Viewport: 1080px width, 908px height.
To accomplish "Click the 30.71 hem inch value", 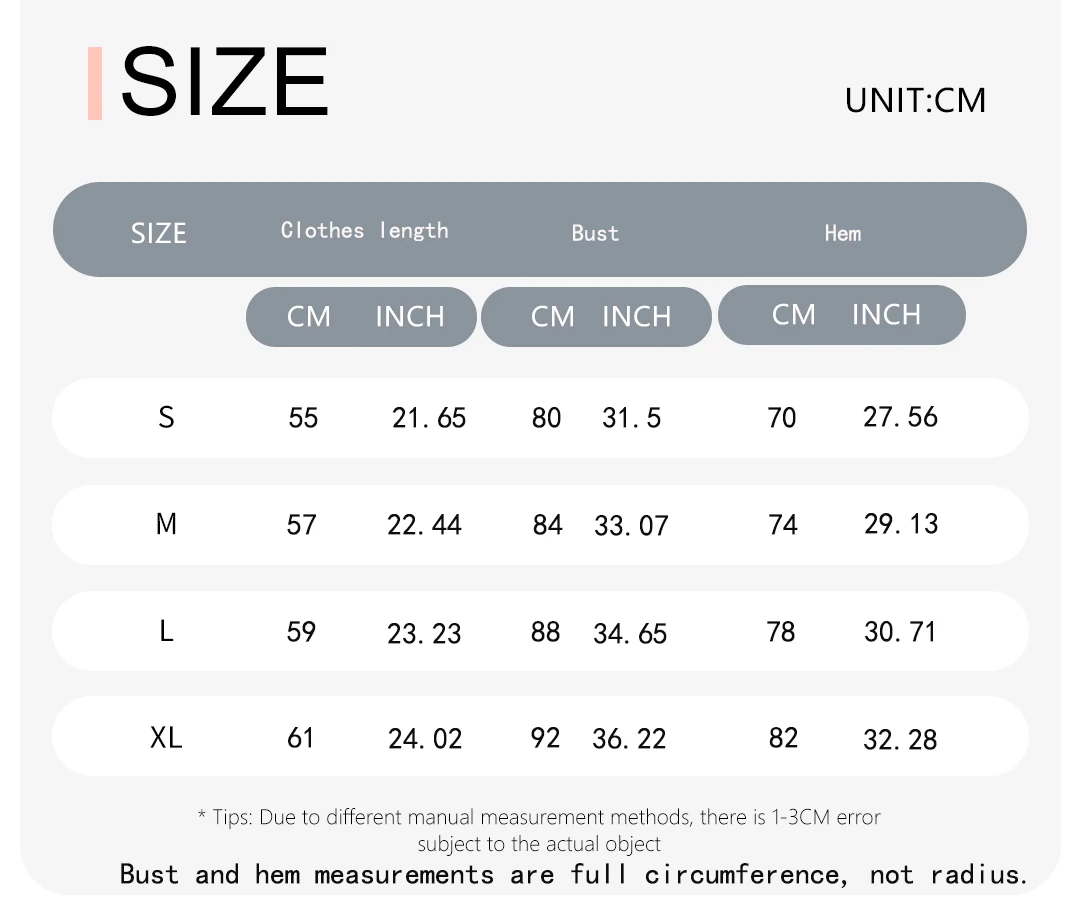I will coord(900,632).
